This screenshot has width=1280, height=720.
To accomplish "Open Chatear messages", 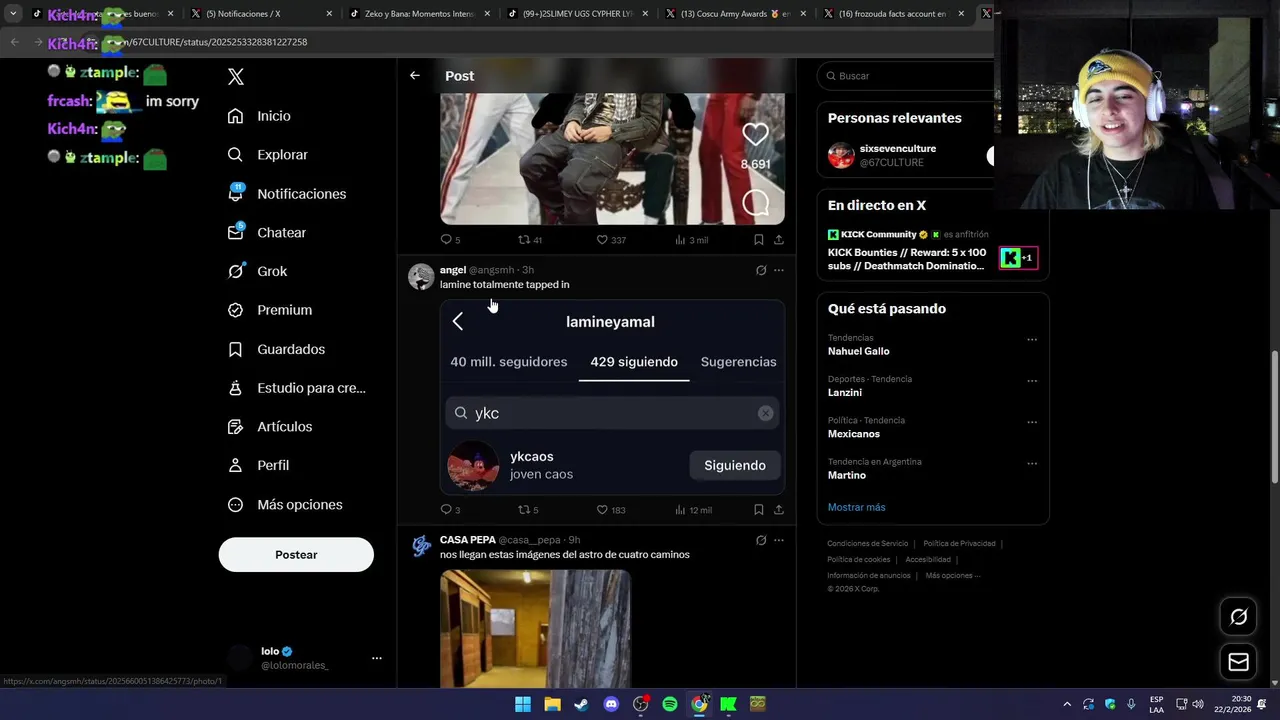I will (266, 232).
